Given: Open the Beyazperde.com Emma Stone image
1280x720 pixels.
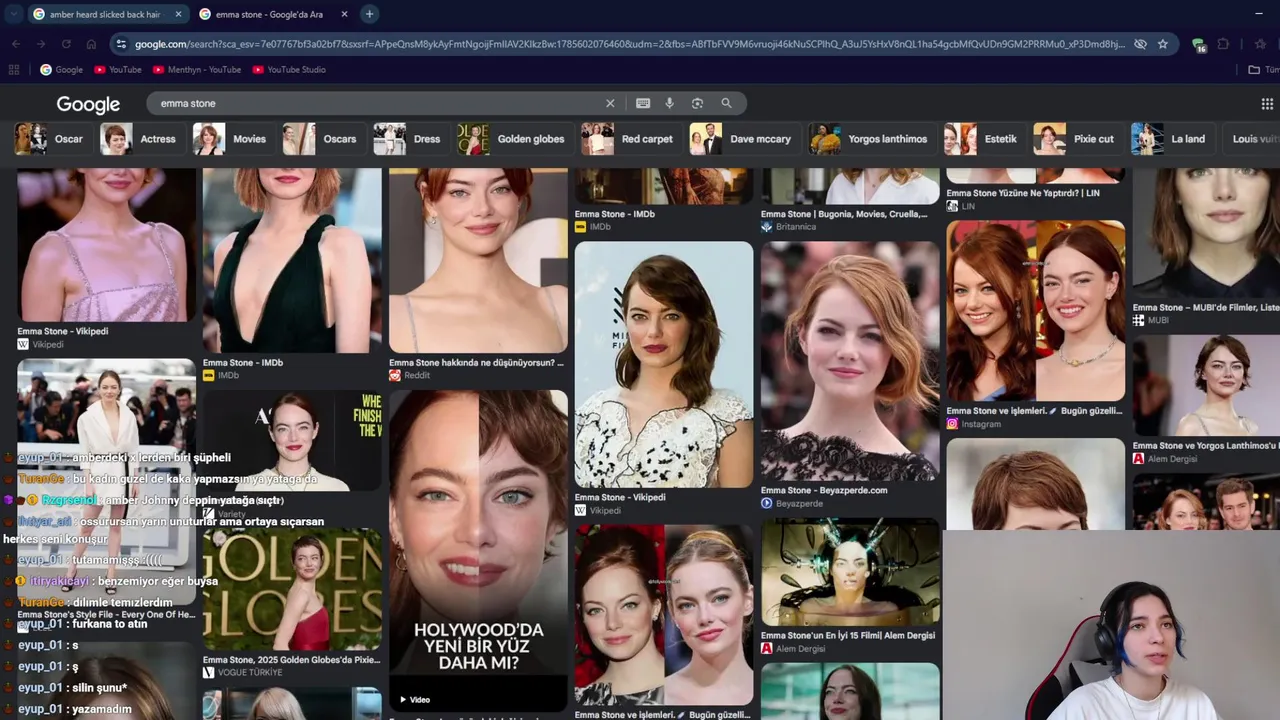Looking at the screenshot, I should pos(850,361).
